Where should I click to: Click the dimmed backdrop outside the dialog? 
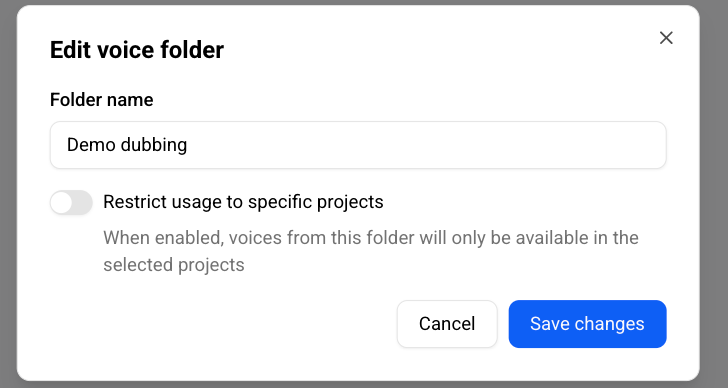714,186
